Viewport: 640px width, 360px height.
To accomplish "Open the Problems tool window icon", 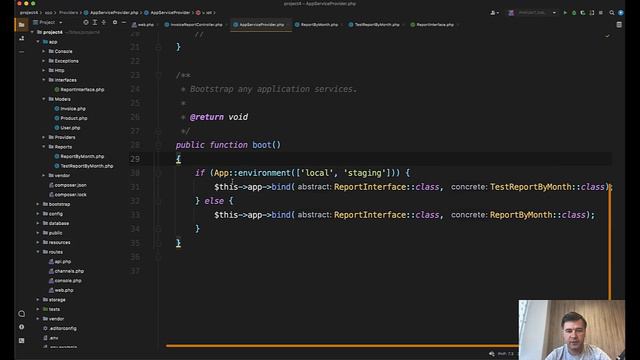I will [x=22, y=327].
